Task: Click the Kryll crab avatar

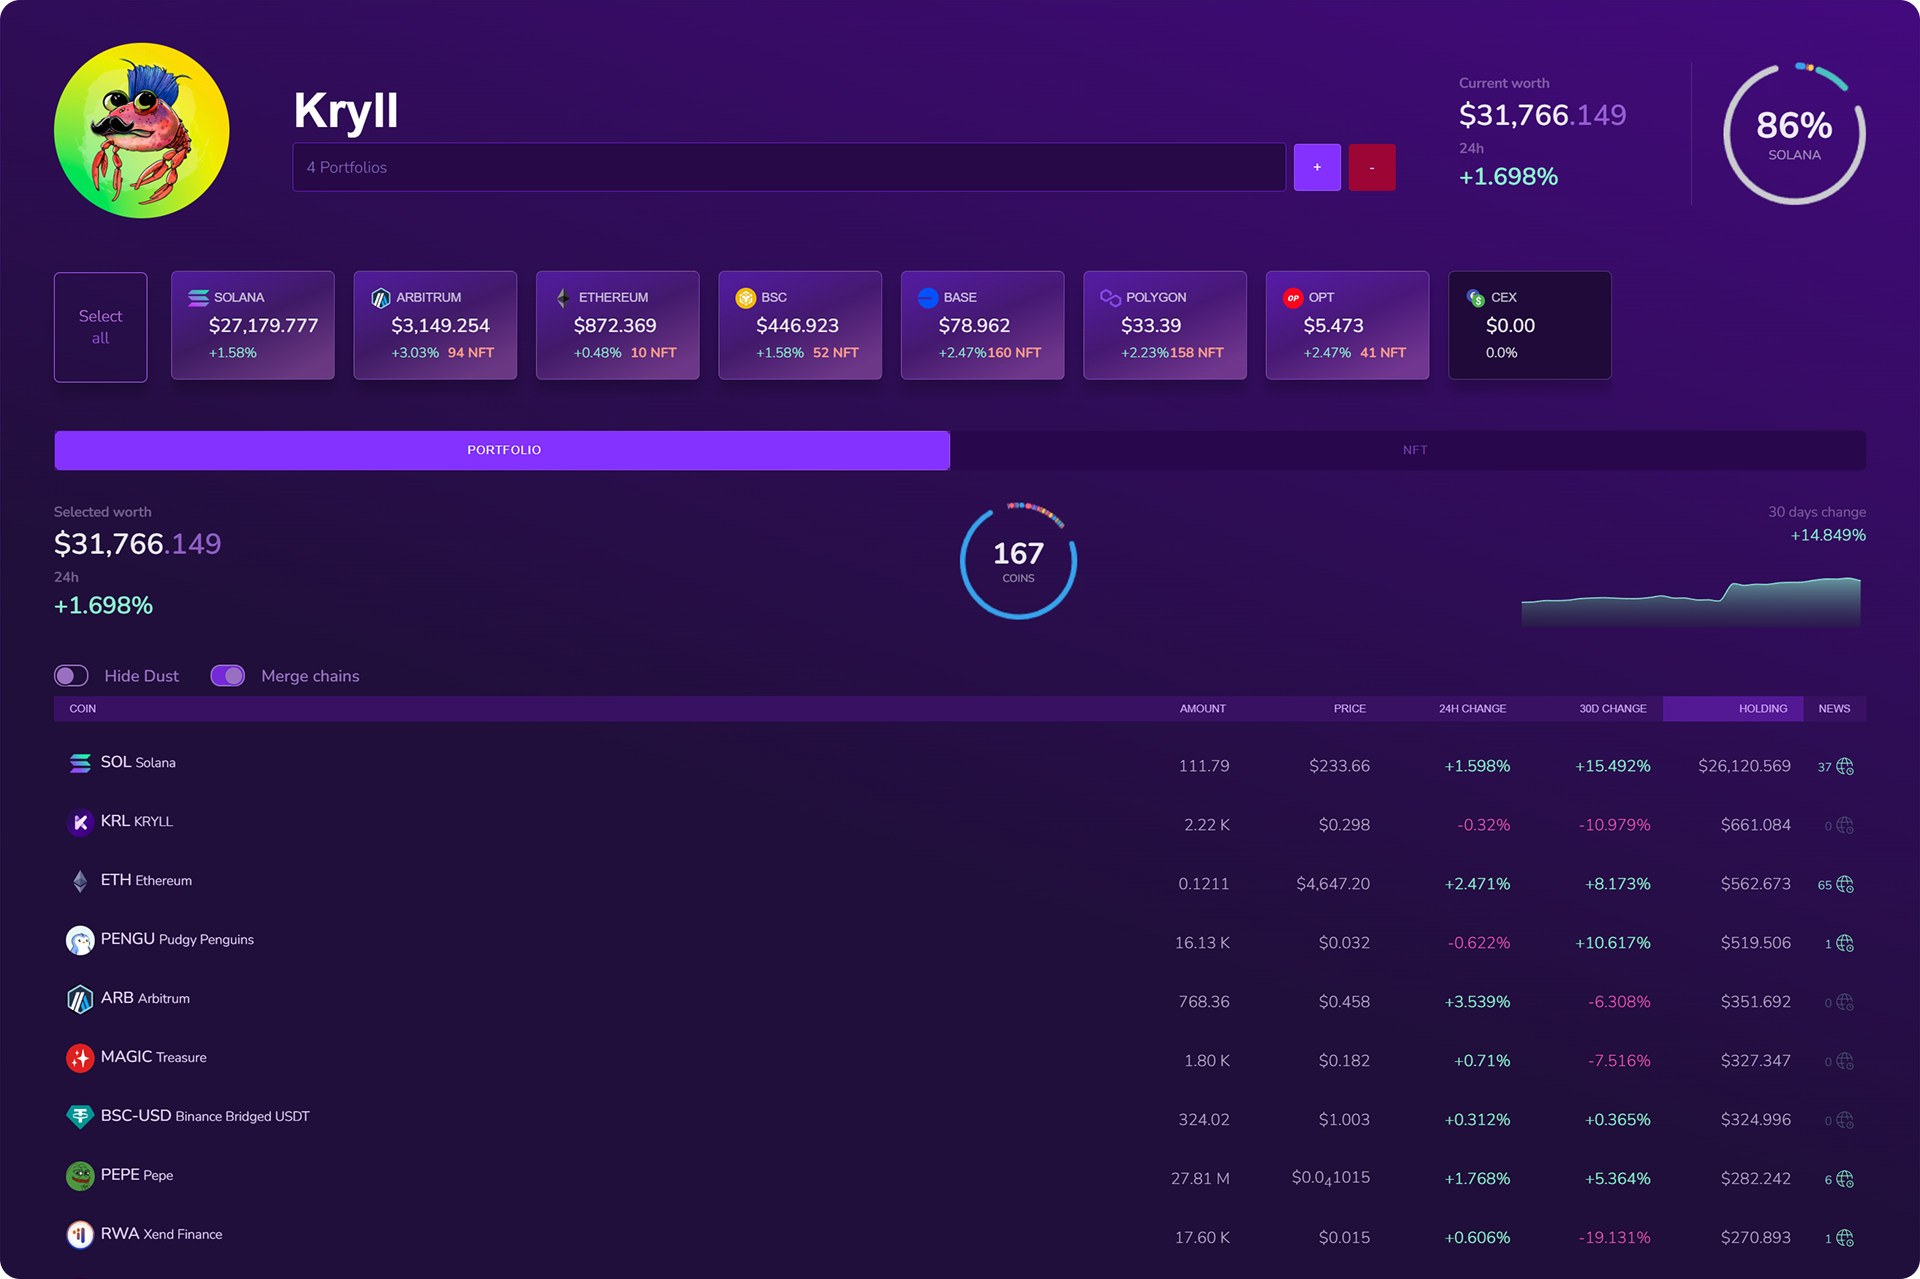Action: tap(141, 130)
